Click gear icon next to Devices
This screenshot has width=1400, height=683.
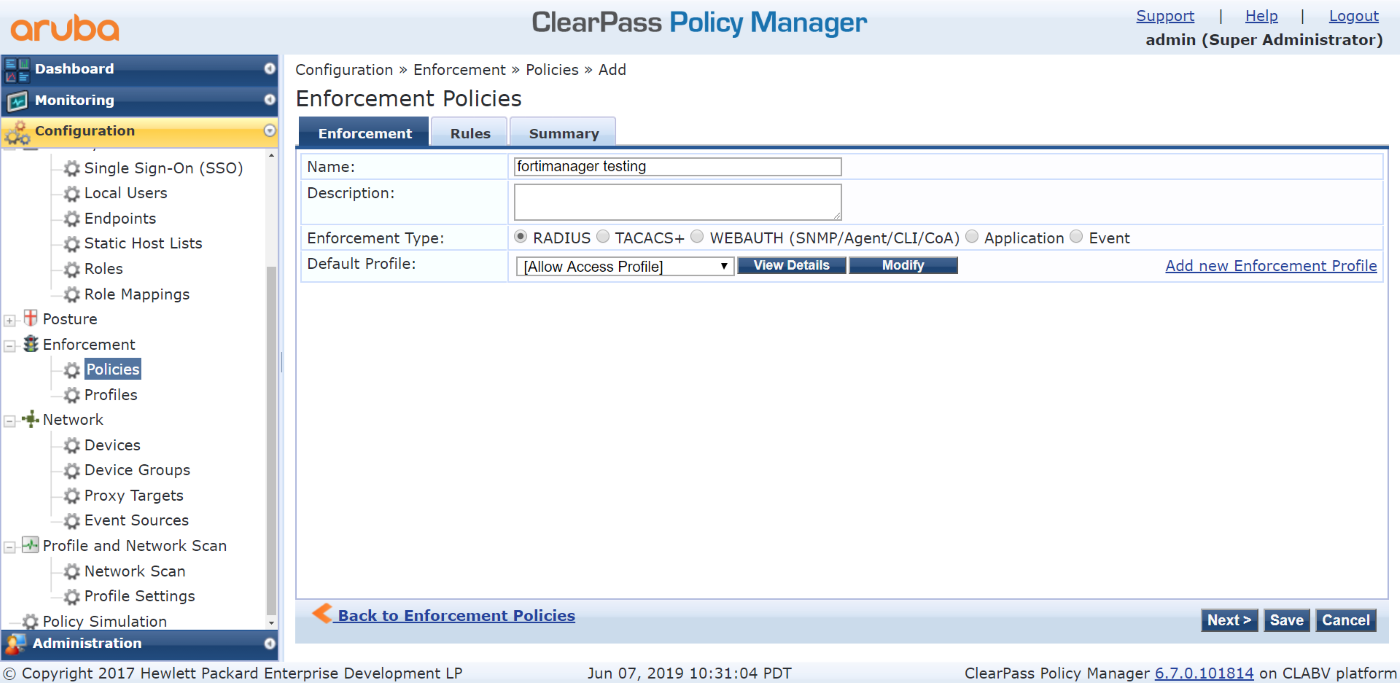pyautogui.click(x=72, y=446)
